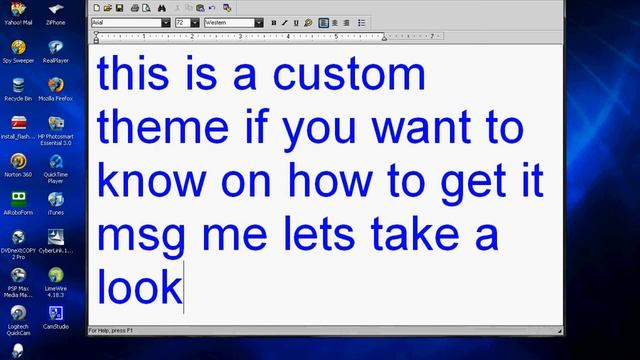The image size is (640, 360).
Task: Expand the font size 72 dropdown
Action: (195, 23)
